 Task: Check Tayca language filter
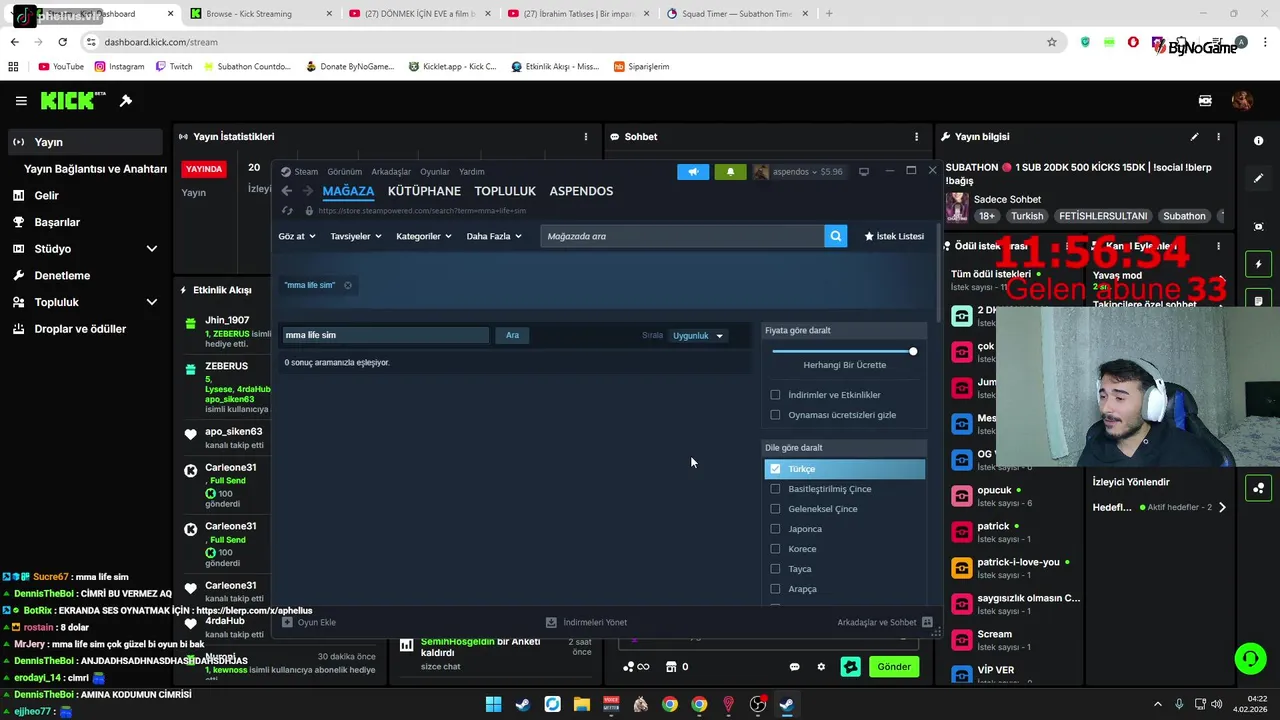775,569
